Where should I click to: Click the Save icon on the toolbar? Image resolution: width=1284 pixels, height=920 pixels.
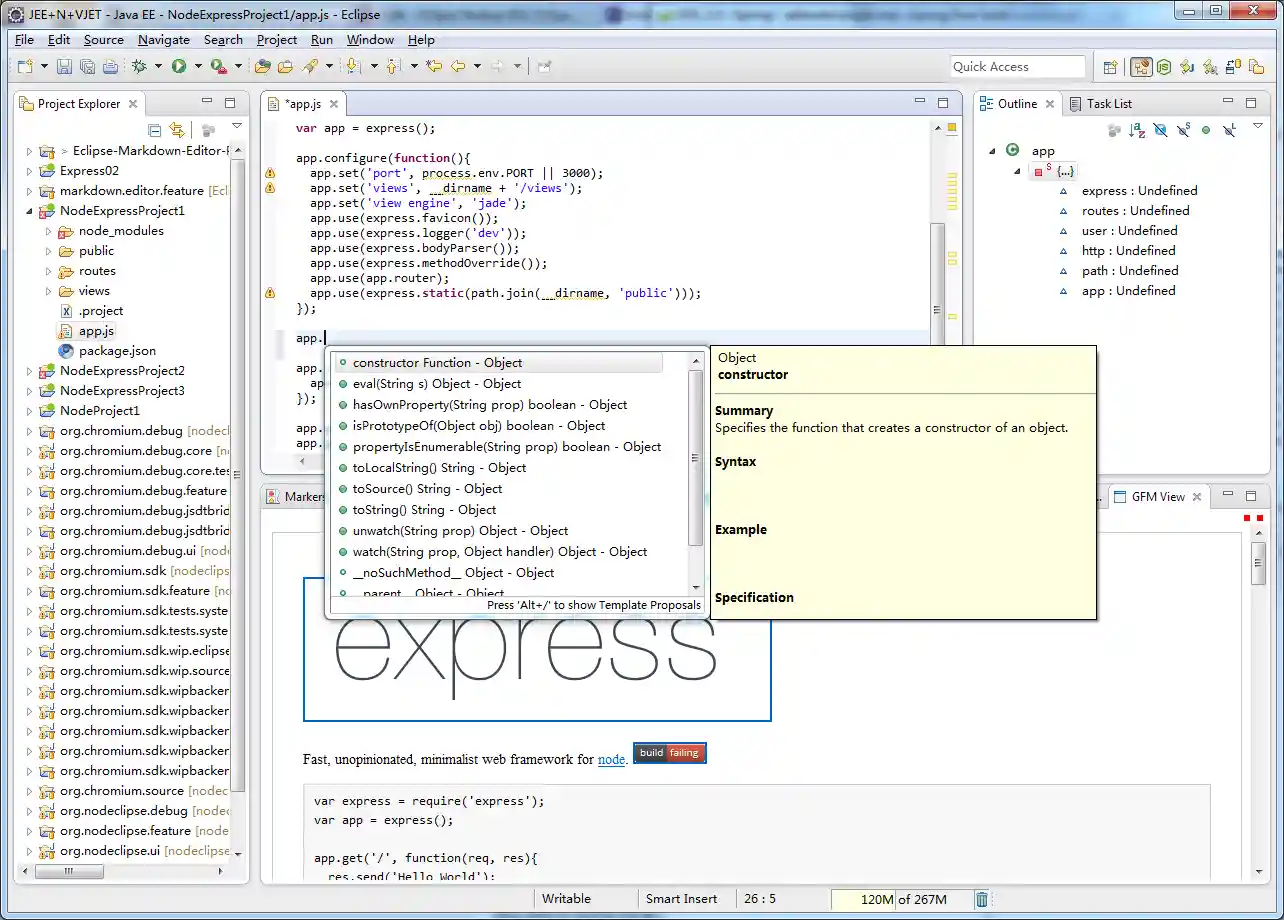click(64, 66)
